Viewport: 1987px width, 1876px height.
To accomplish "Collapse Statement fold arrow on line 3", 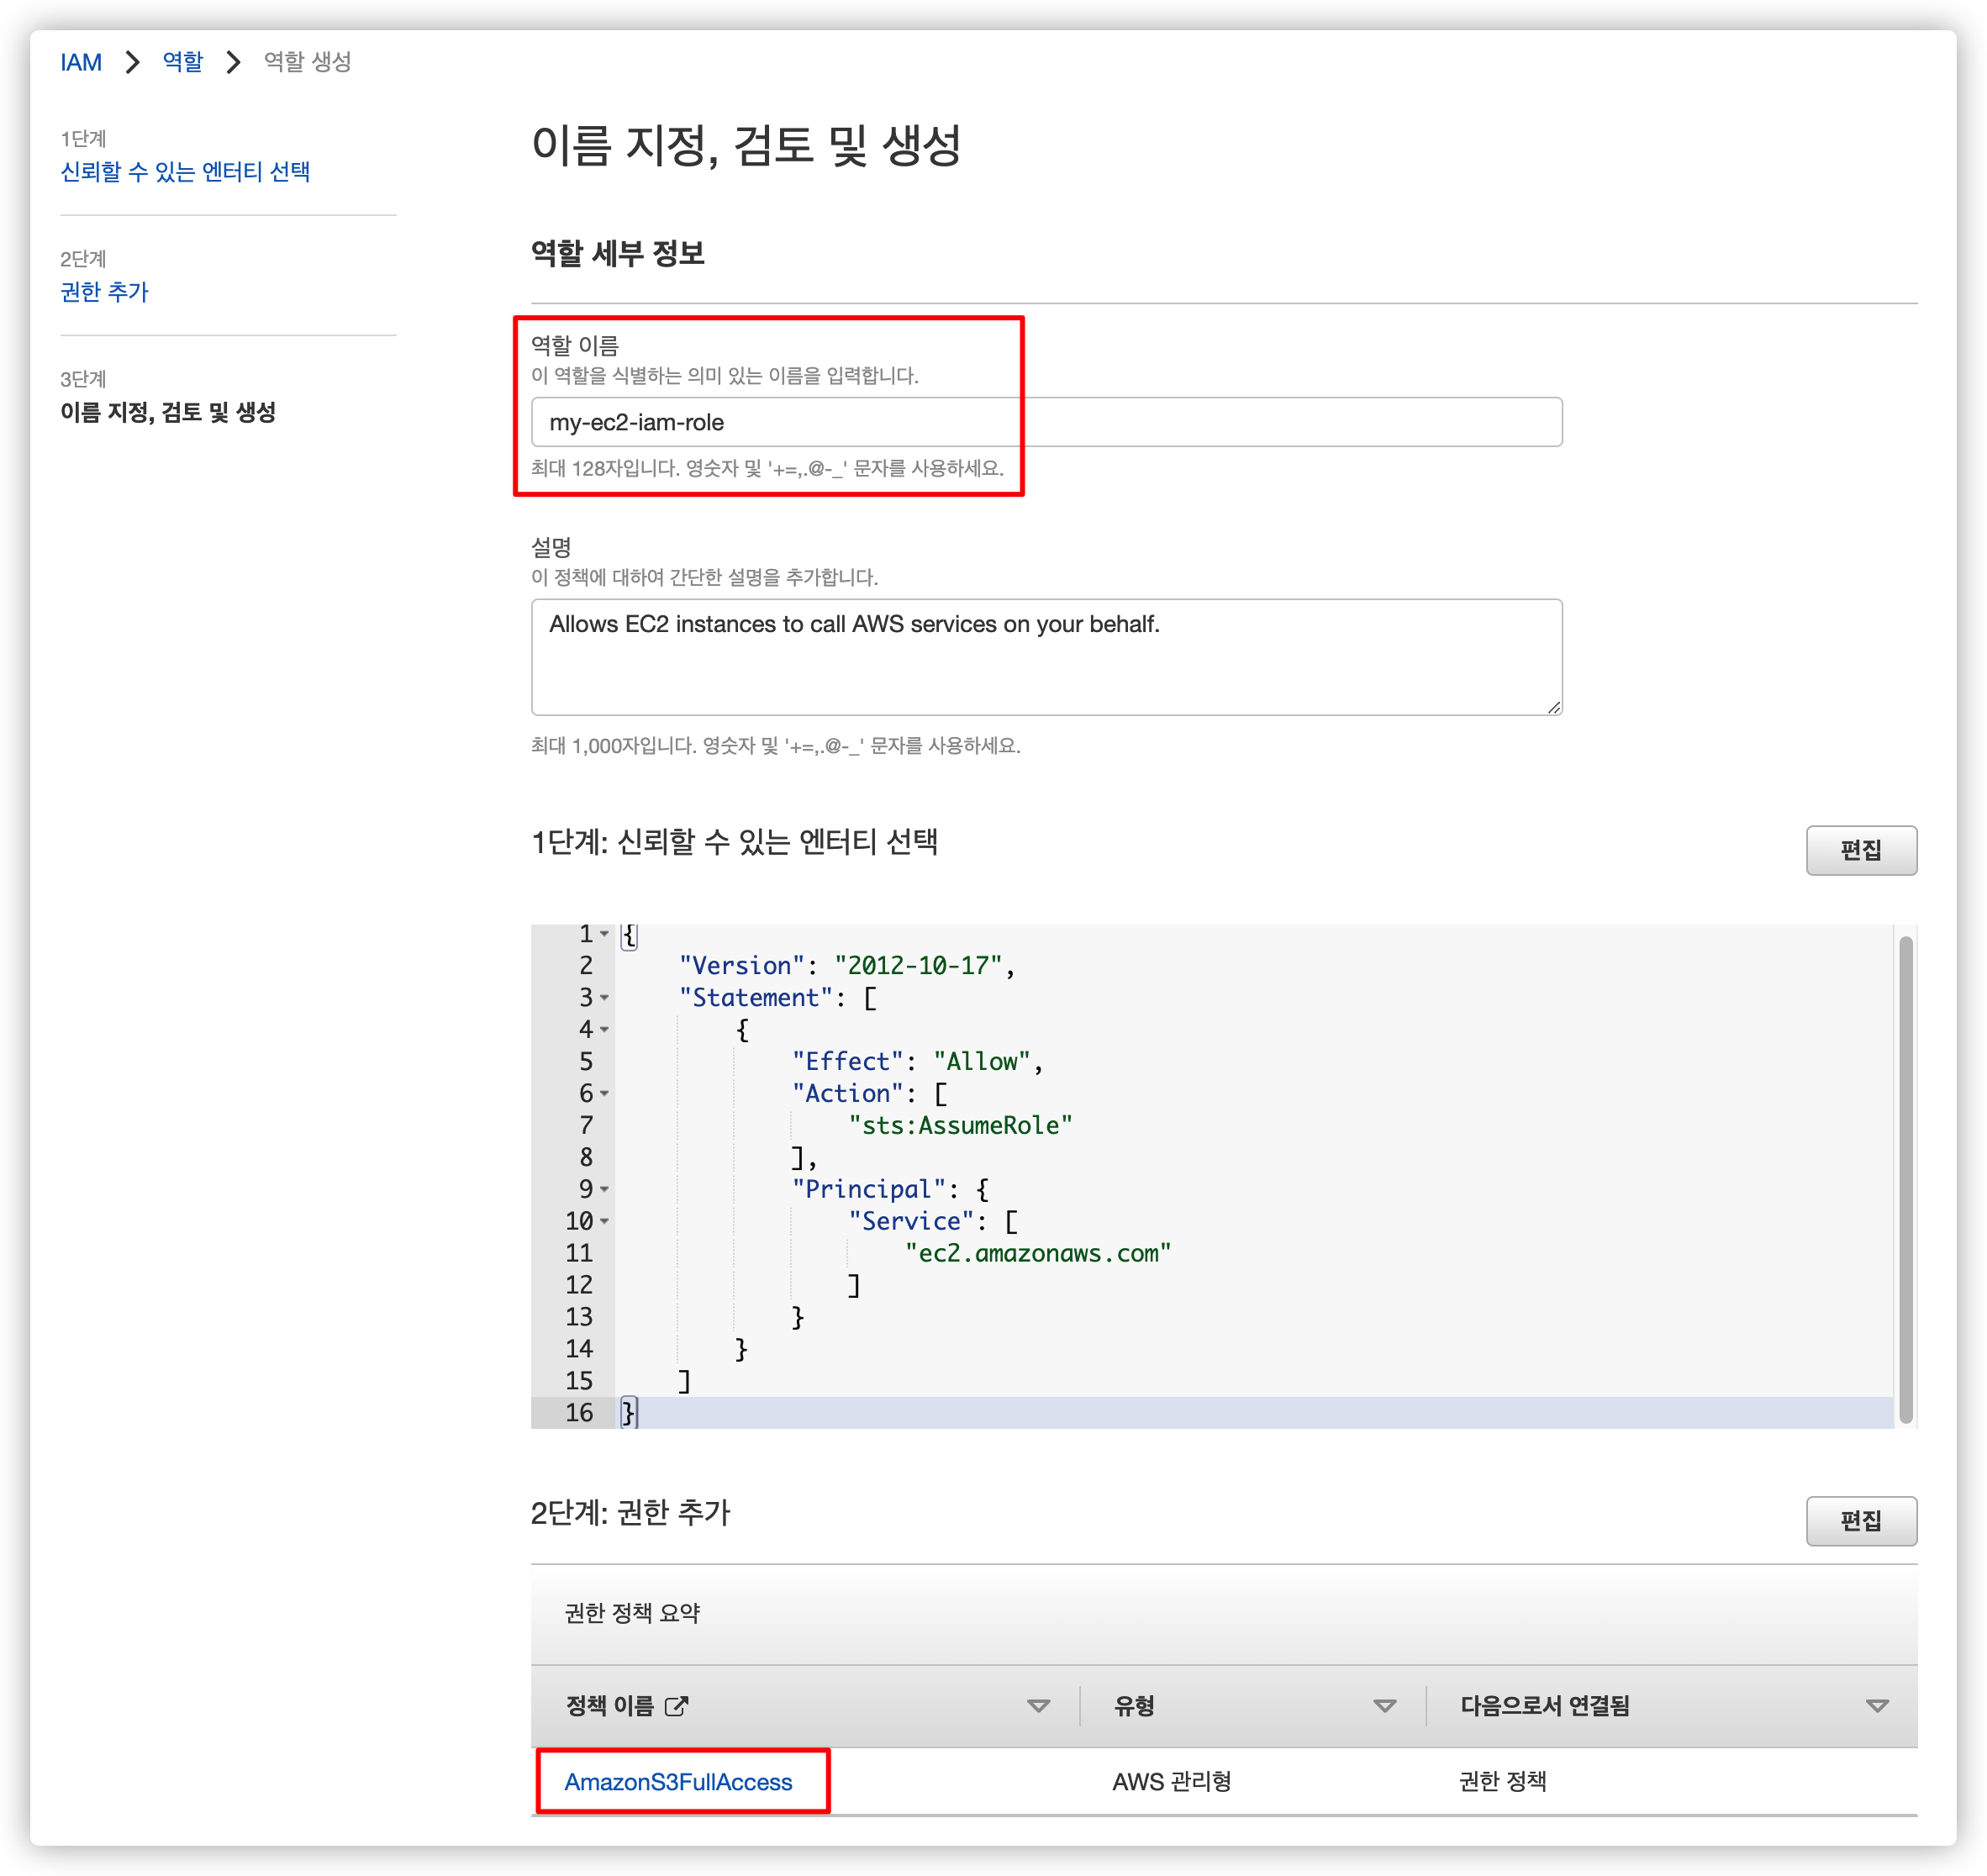I will click(604, 998).
